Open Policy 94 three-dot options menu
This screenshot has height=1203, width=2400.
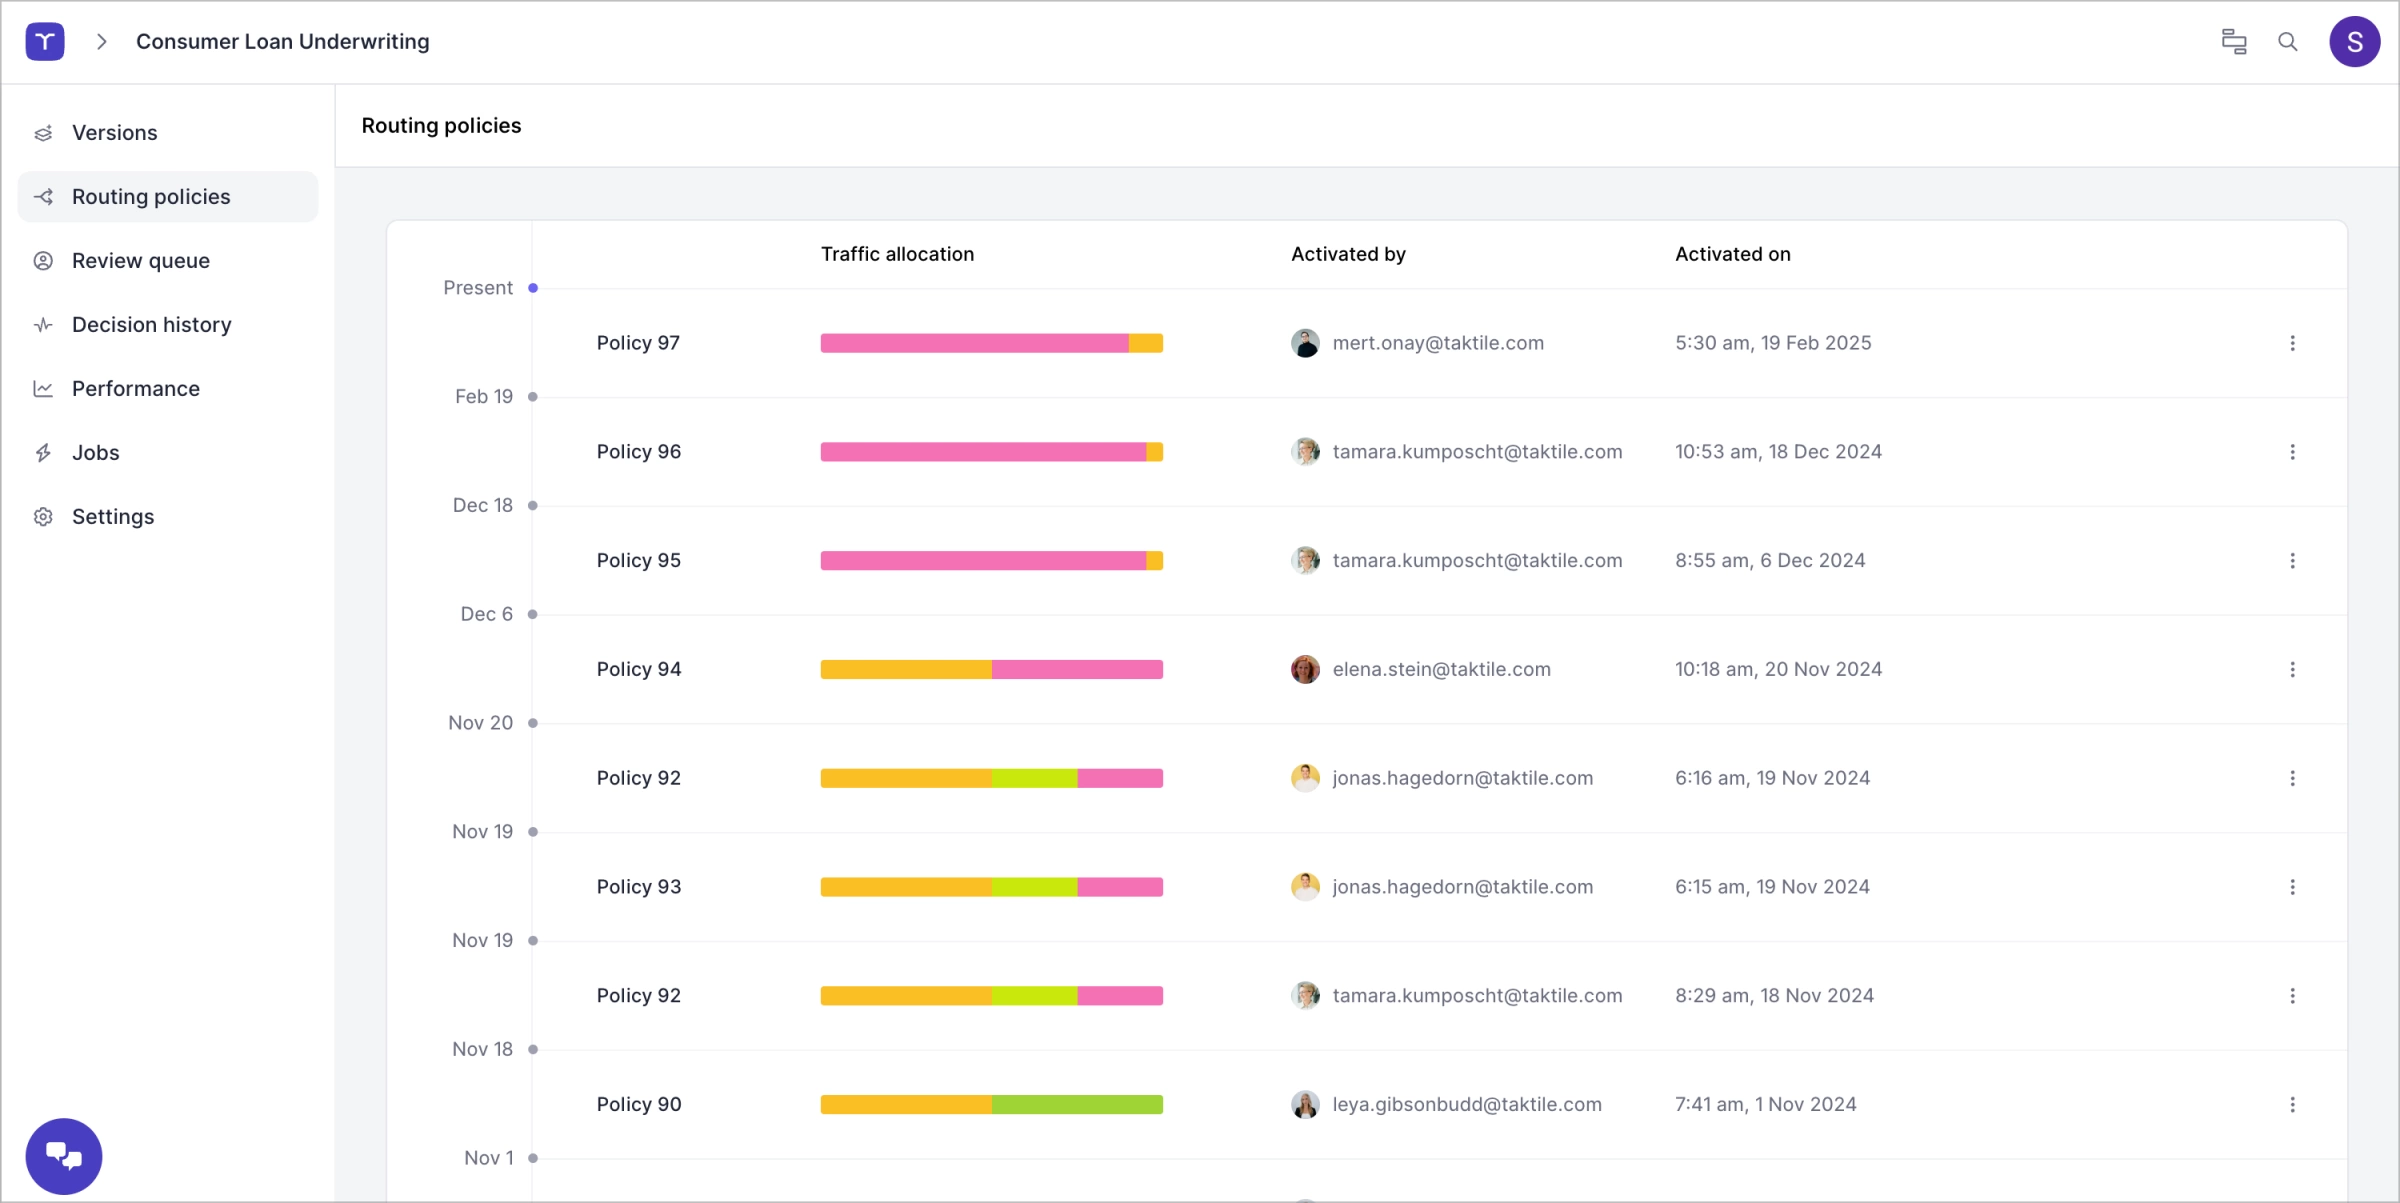pos(2292,669)
